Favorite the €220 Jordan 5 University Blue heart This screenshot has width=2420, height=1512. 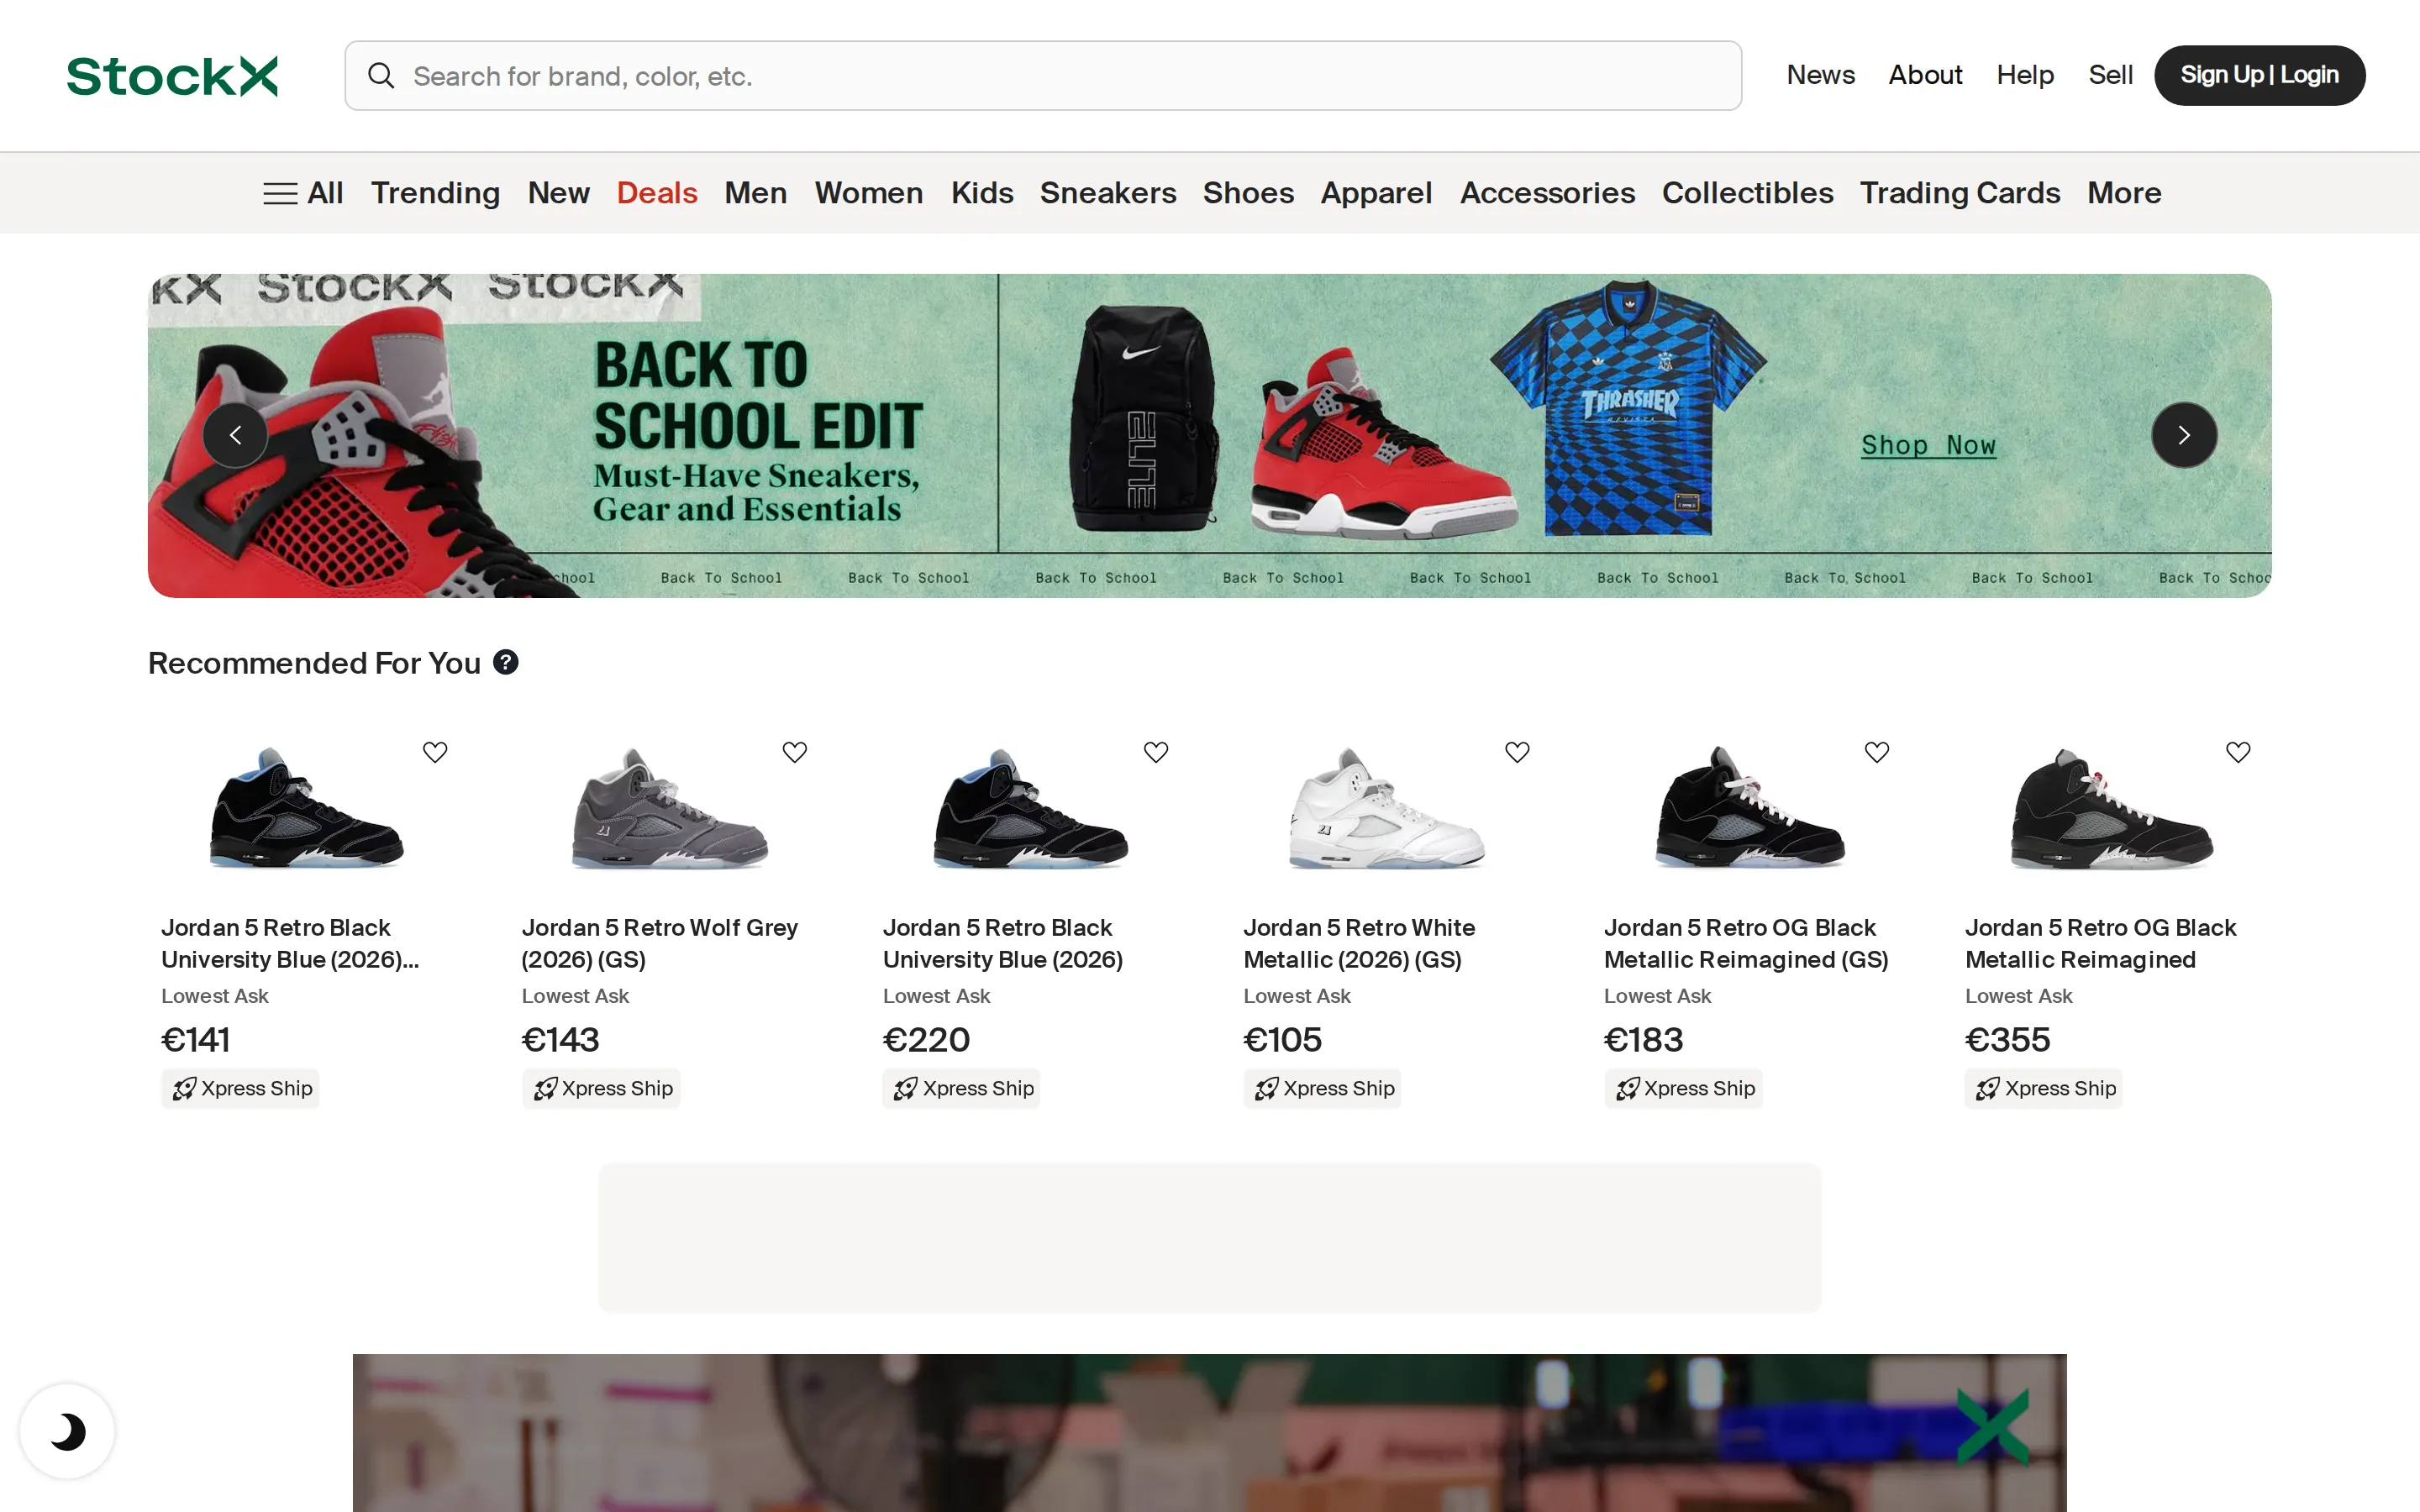coord(1156,752)
